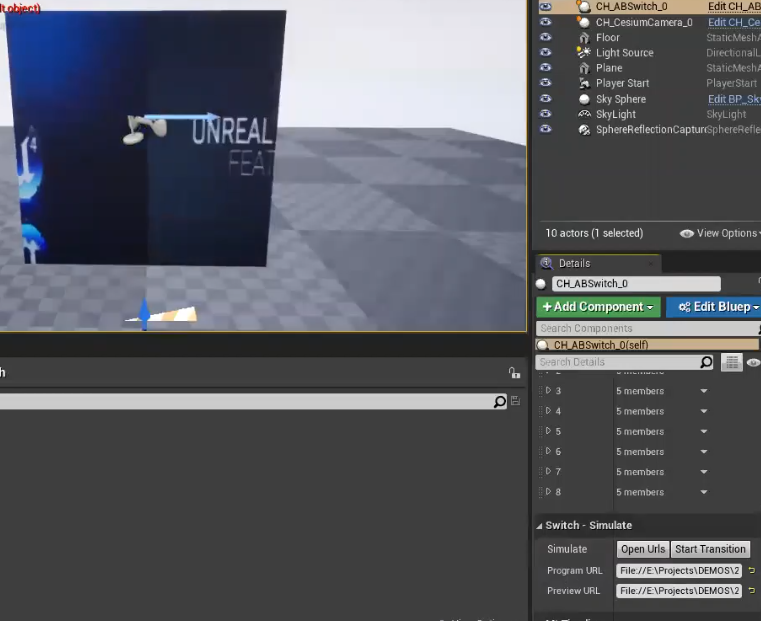The width and height of the screenshot is (761, 621).
Task: Toggle visibility of CH_ABSwitch_0 actor
Action: point(546,7)
